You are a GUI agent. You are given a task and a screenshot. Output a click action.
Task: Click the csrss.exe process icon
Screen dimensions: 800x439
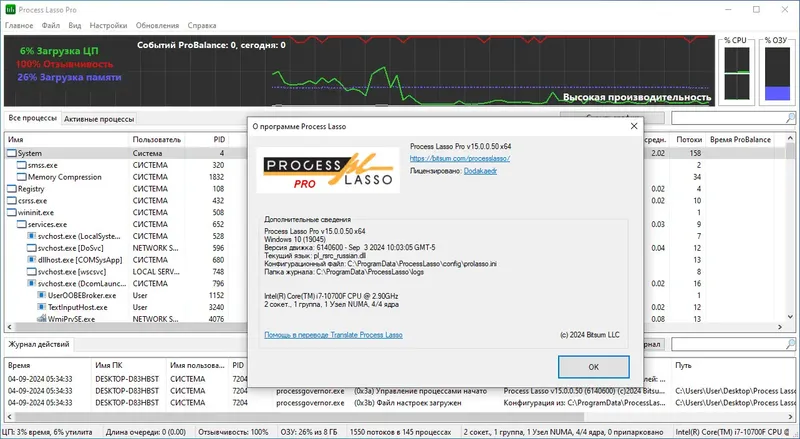tap(11, 201)
